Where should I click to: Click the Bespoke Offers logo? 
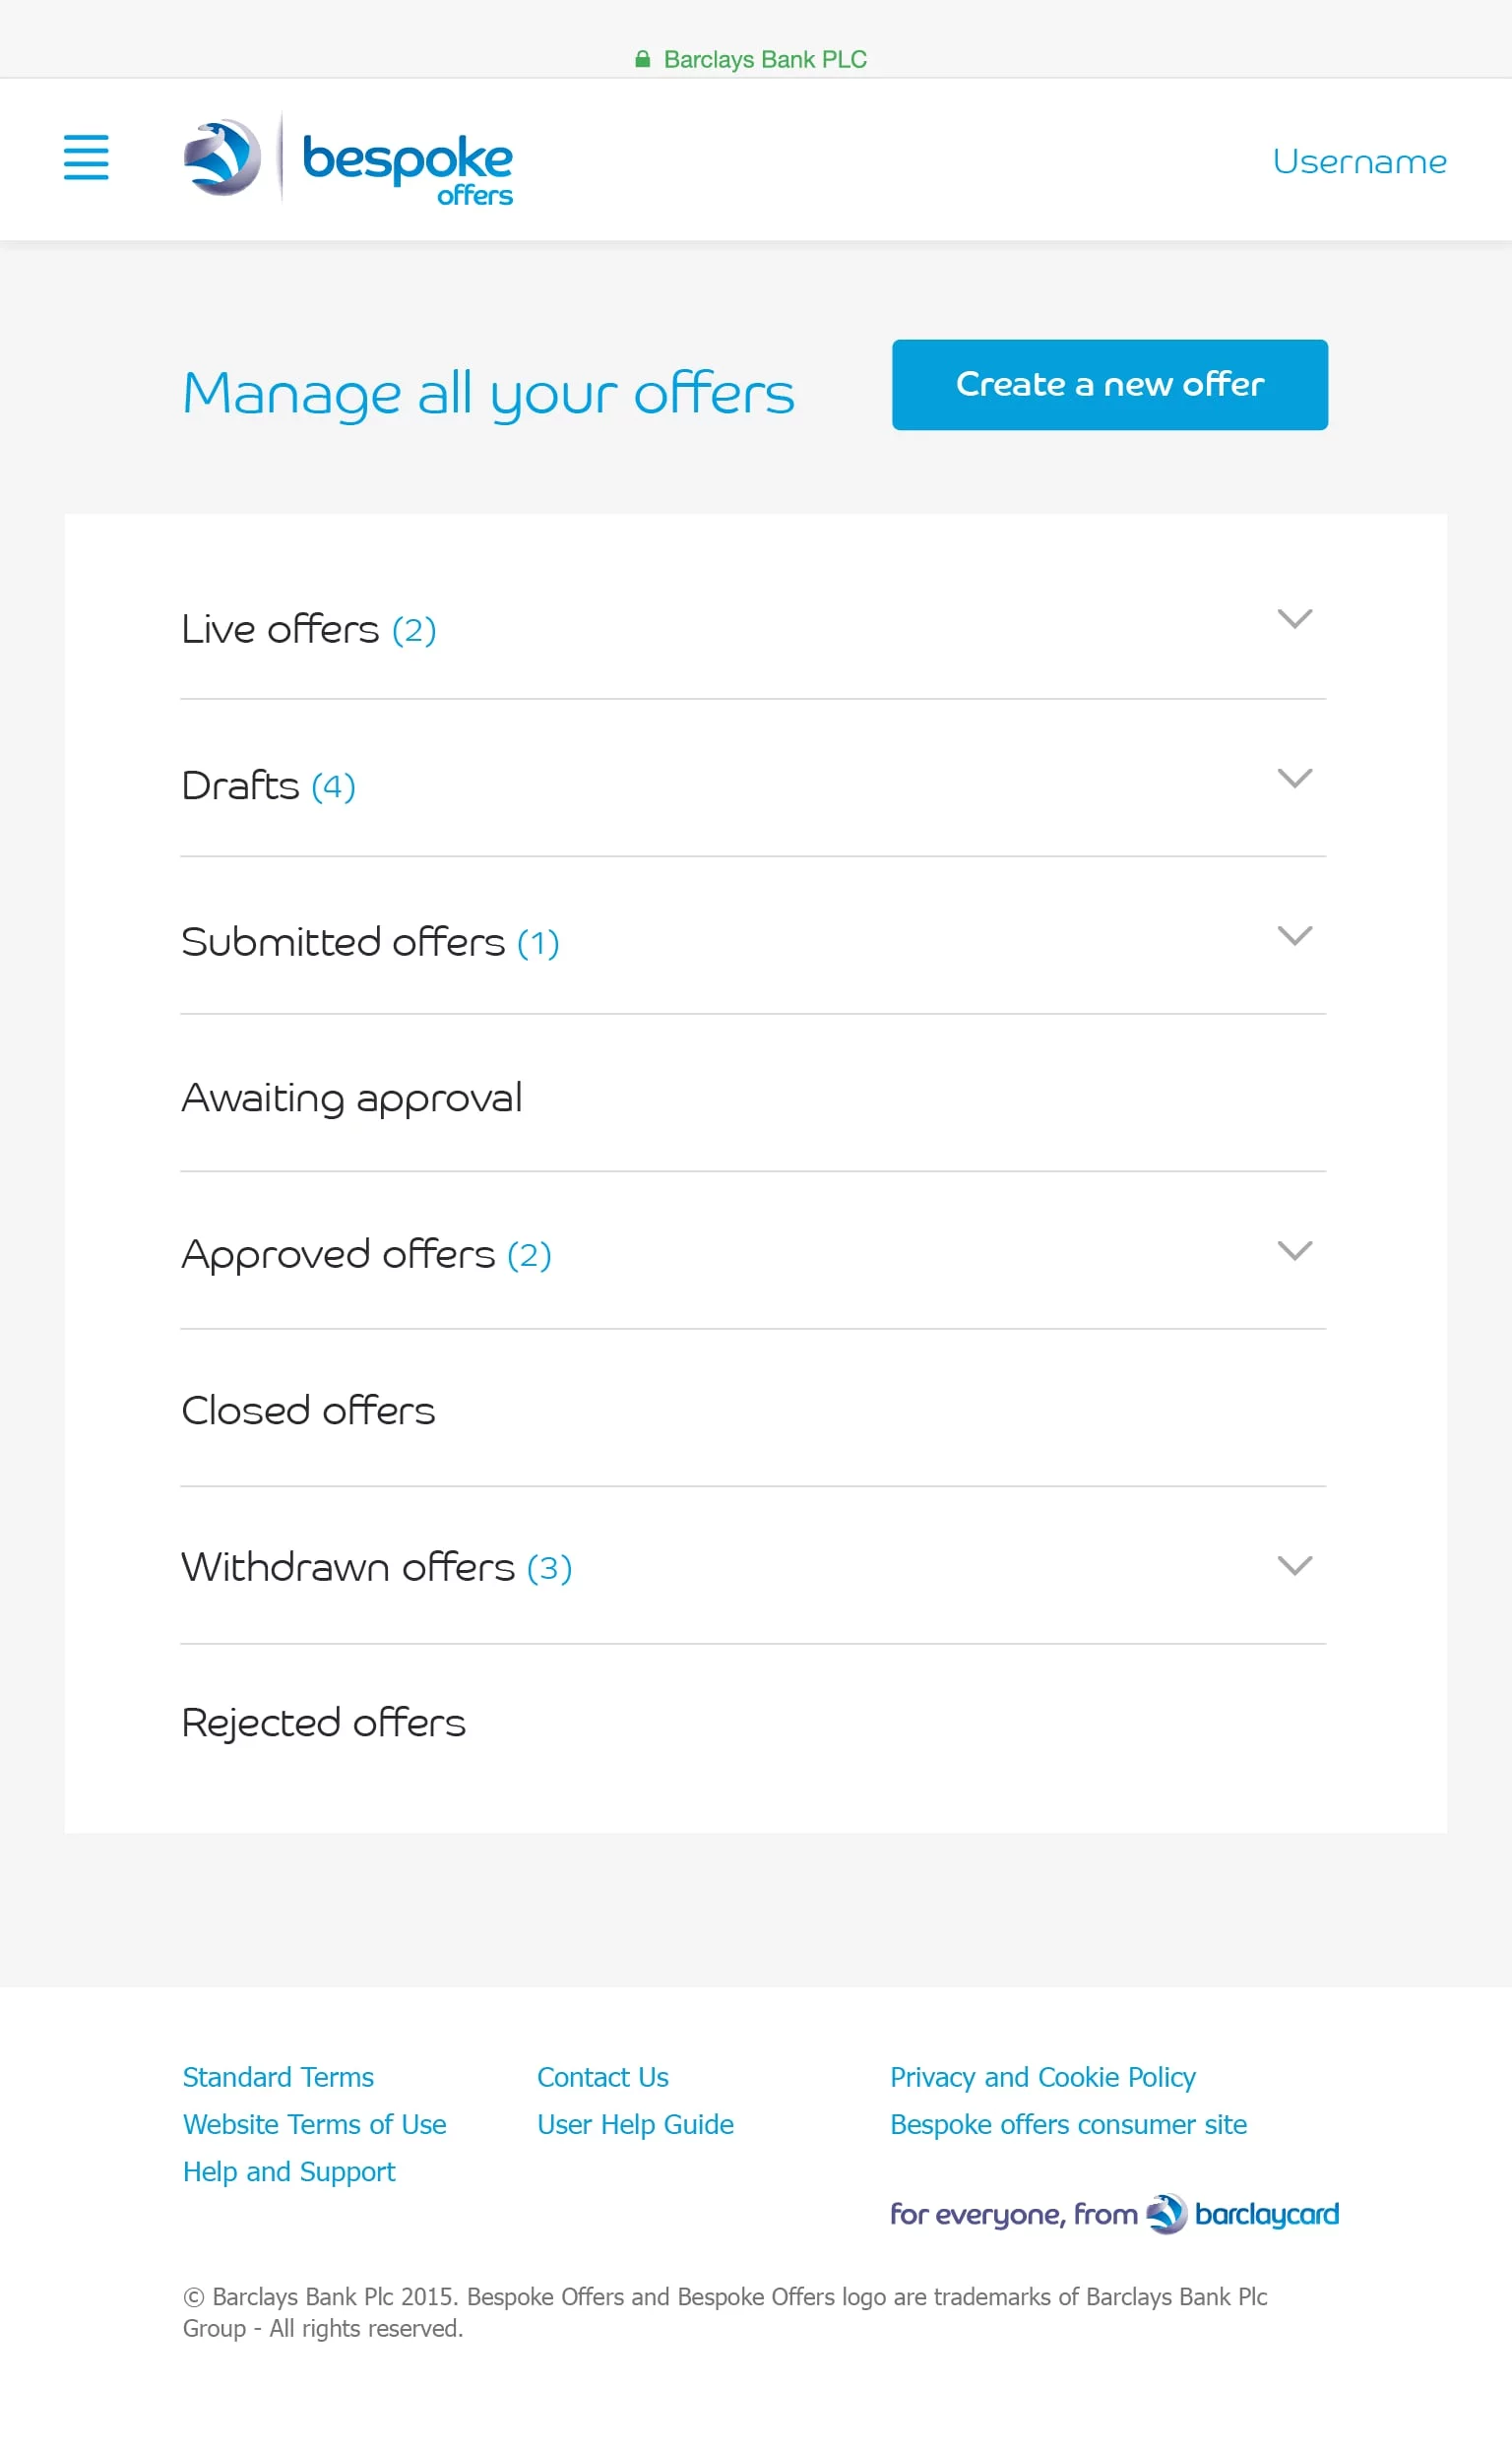tap(348, 161)
